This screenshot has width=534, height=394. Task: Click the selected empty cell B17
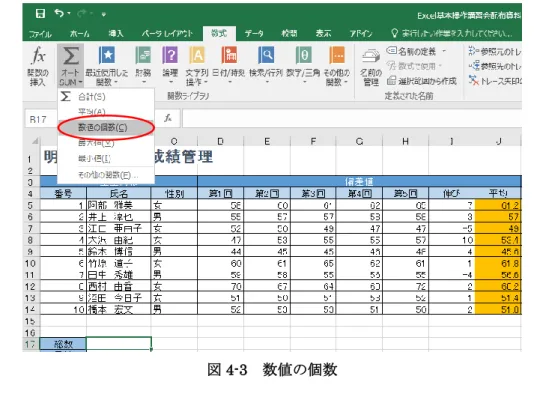coord(119,344)
